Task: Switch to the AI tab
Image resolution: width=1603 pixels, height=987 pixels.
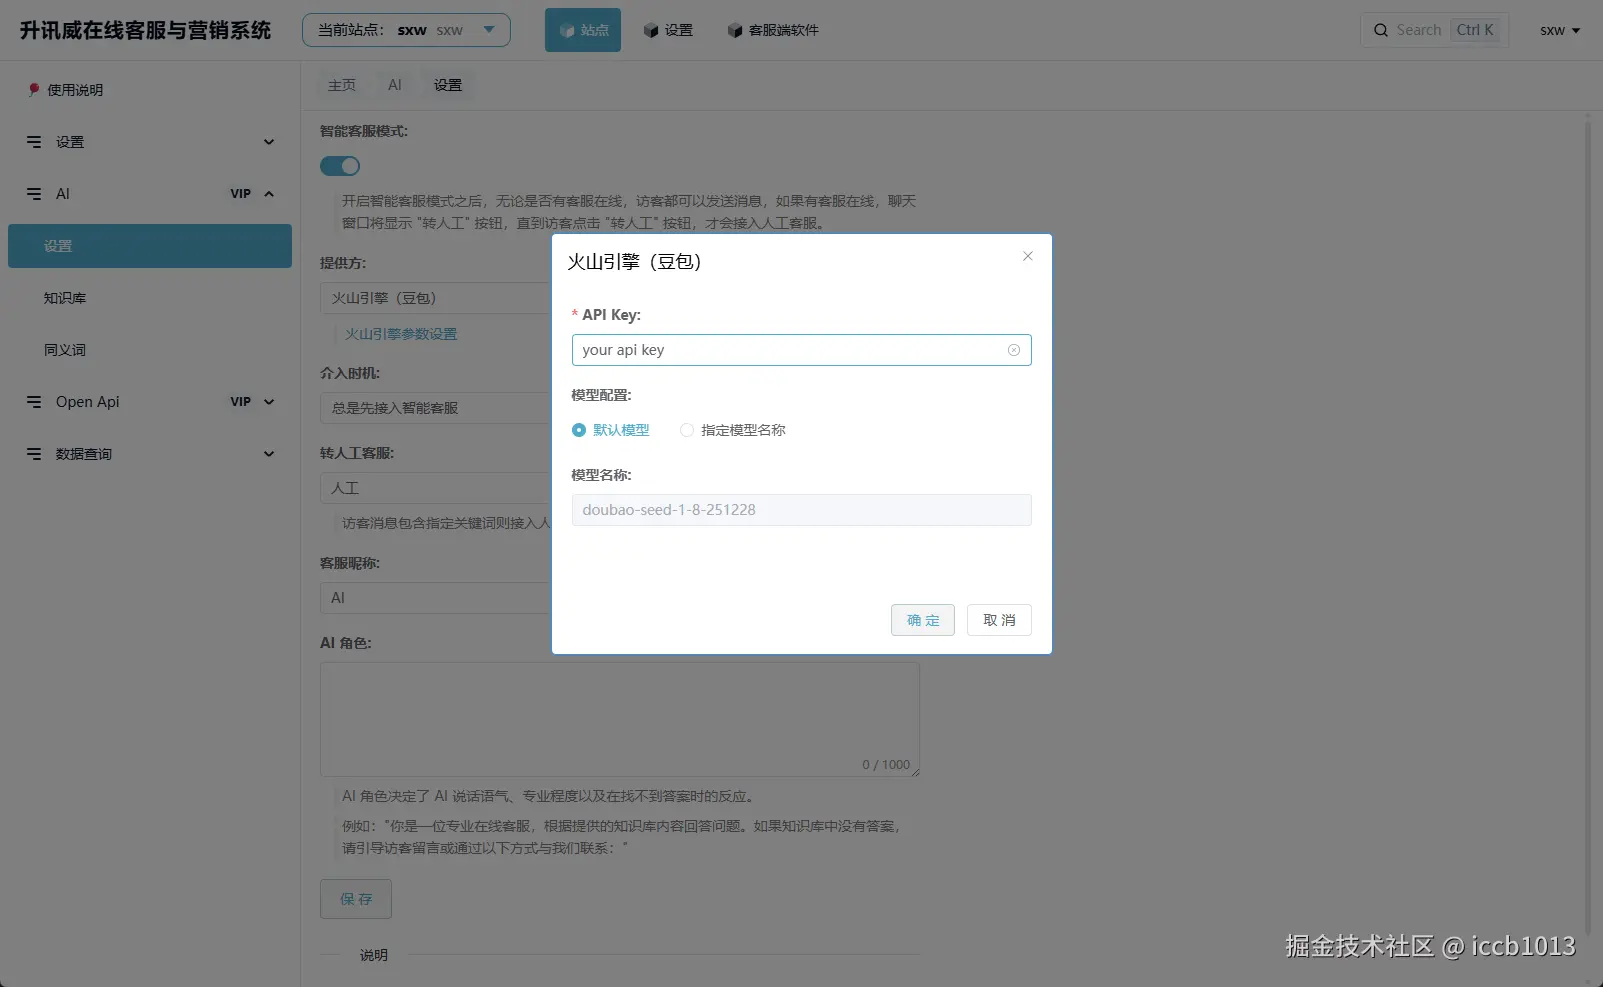Action: click(x=395, y=85)
